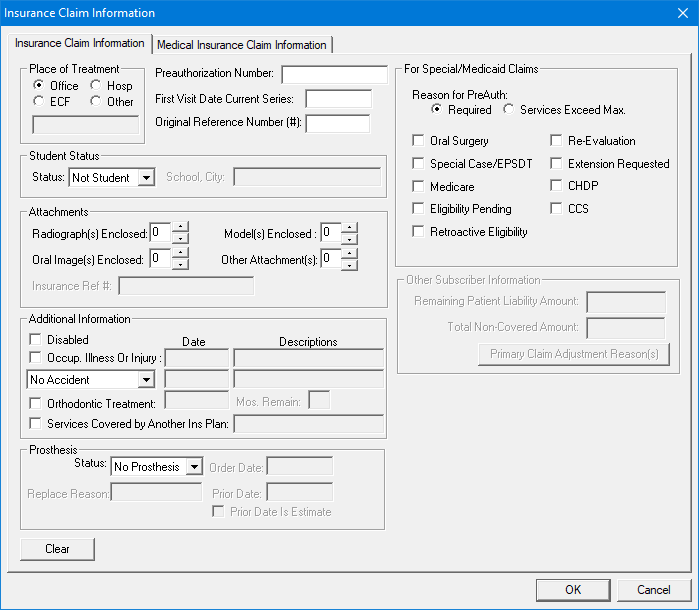This screenshot has width=699, height=610.
Task: Click the Preauthorization Number field
Action: coord(334,74)
